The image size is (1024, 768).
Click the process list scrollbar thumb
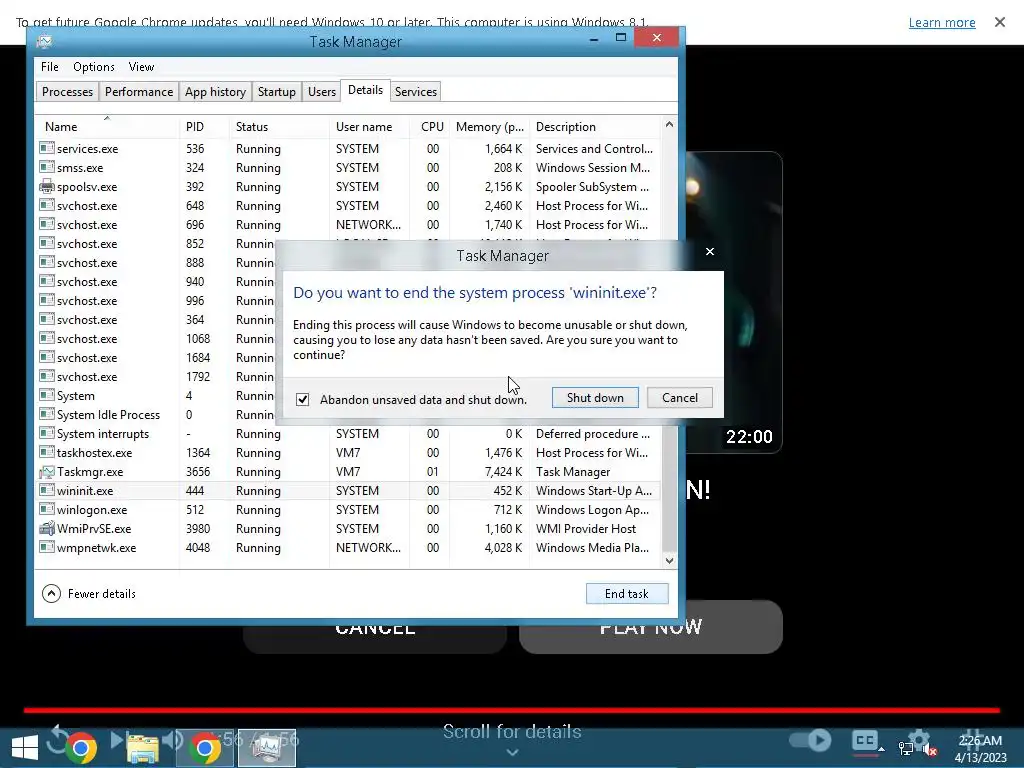(669, 487)
